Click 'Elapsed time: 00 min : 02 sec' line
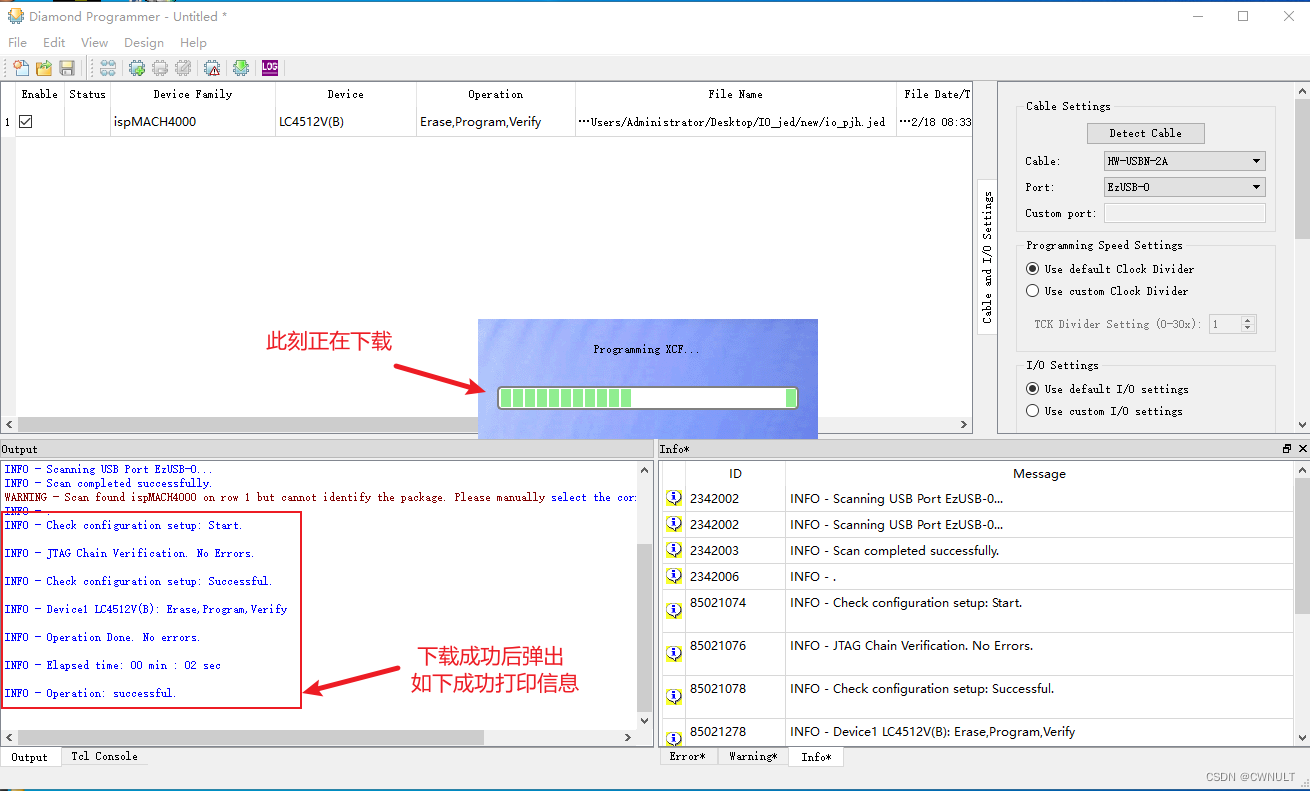Screen dimensions: 1310x791 point(112,665)
